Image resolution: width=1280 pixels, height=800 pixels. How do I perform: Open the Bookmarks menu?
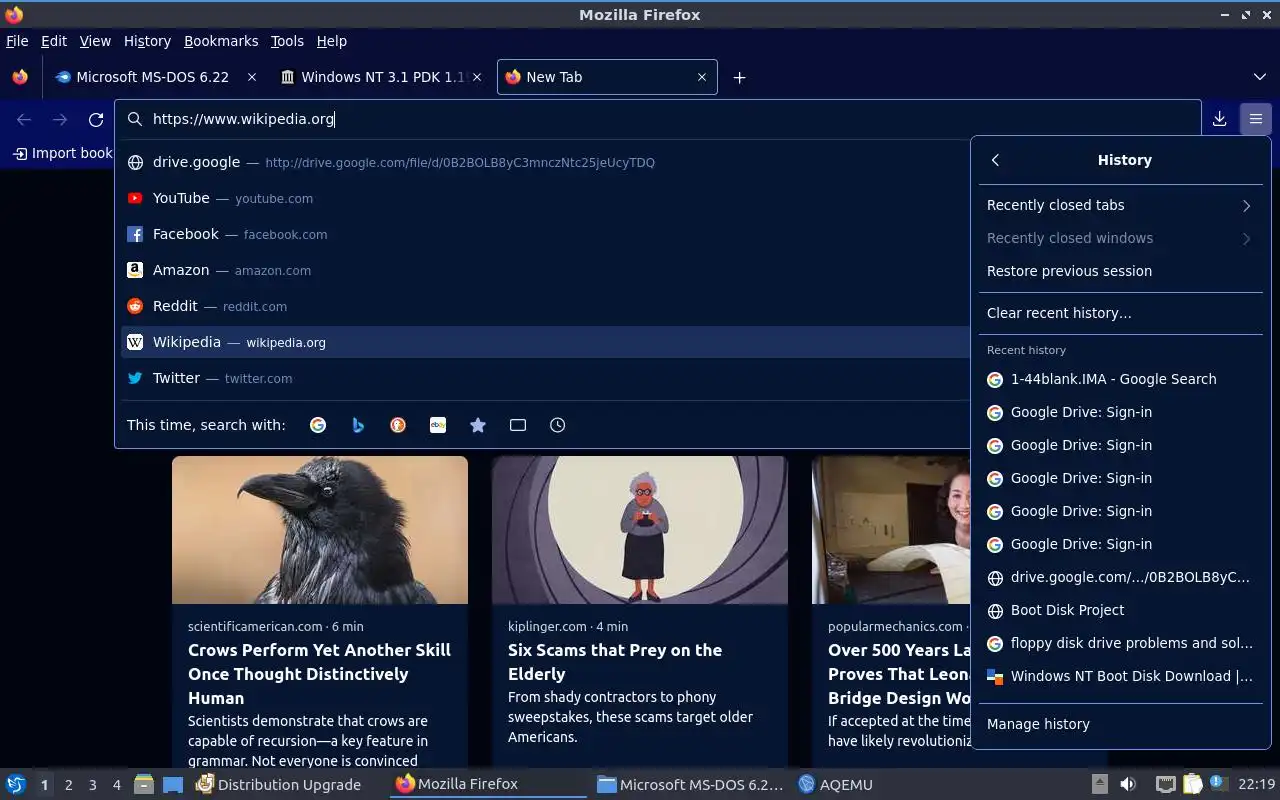point(221,41)
